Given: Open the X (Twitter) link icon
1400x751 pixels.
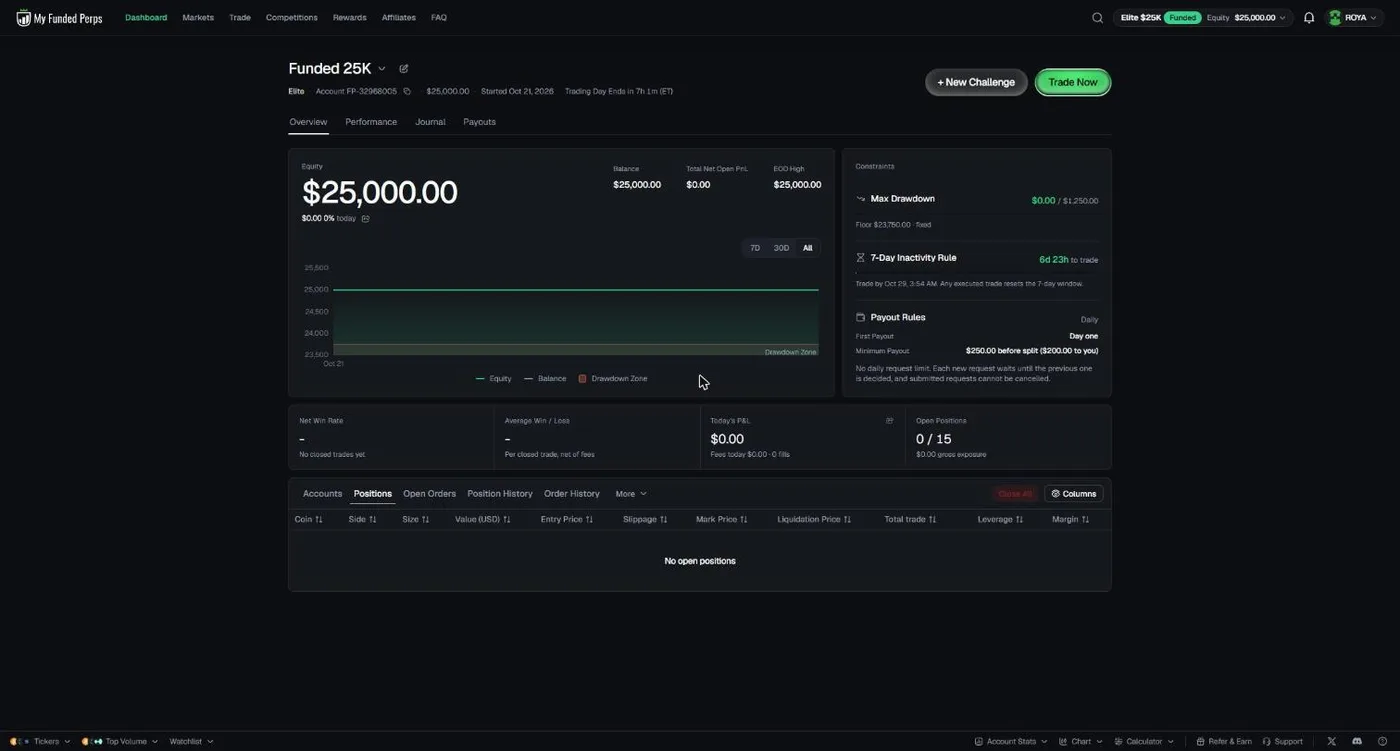Looking at the screenshot, I should point(1331,742).
